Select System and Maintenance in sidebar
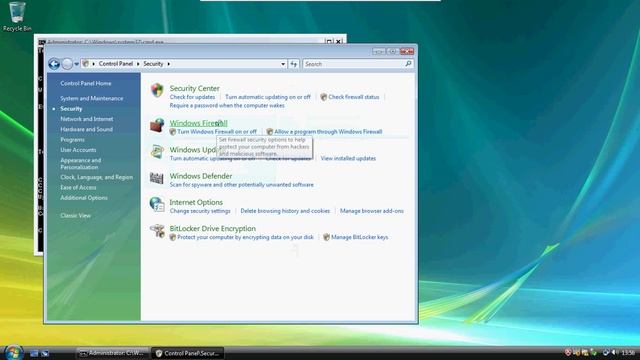 pos(91,98)
